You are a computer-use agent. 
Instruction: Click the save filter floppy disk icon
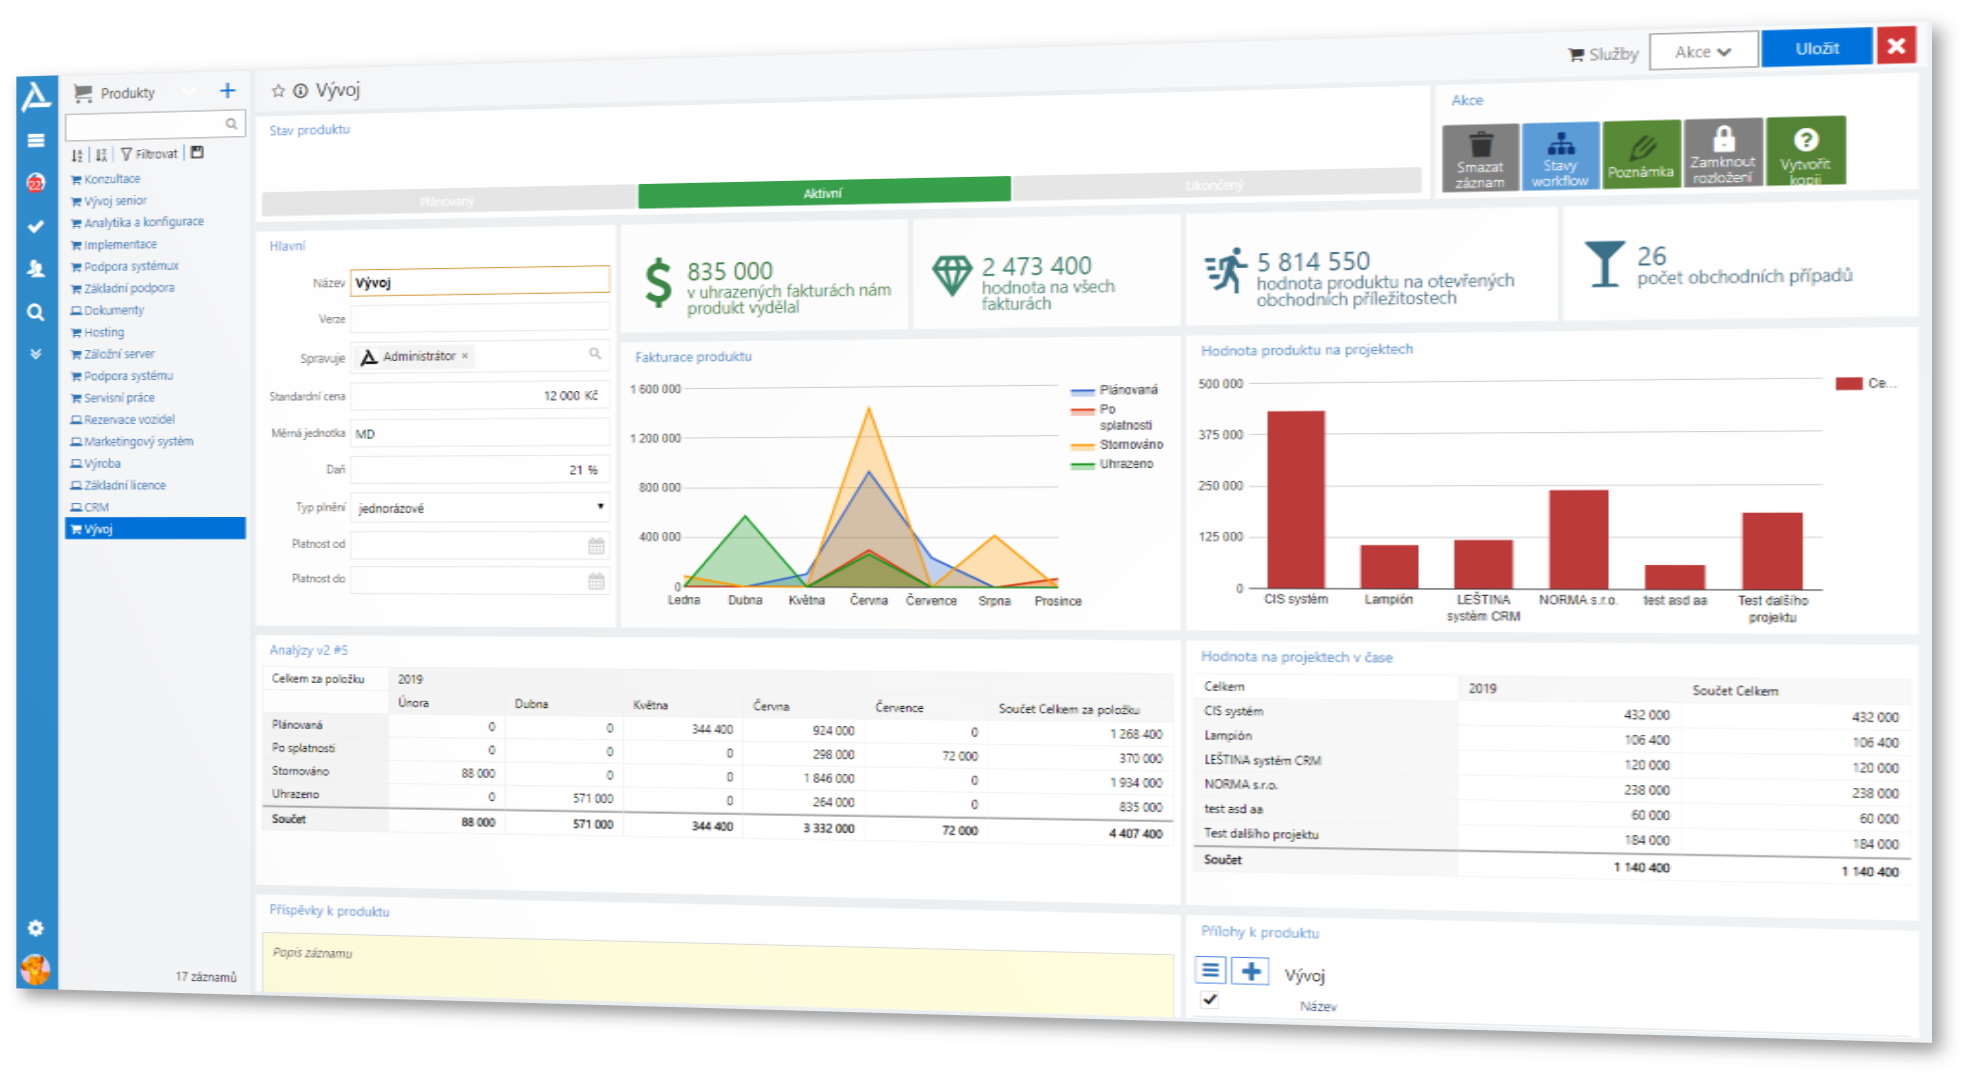197,153
